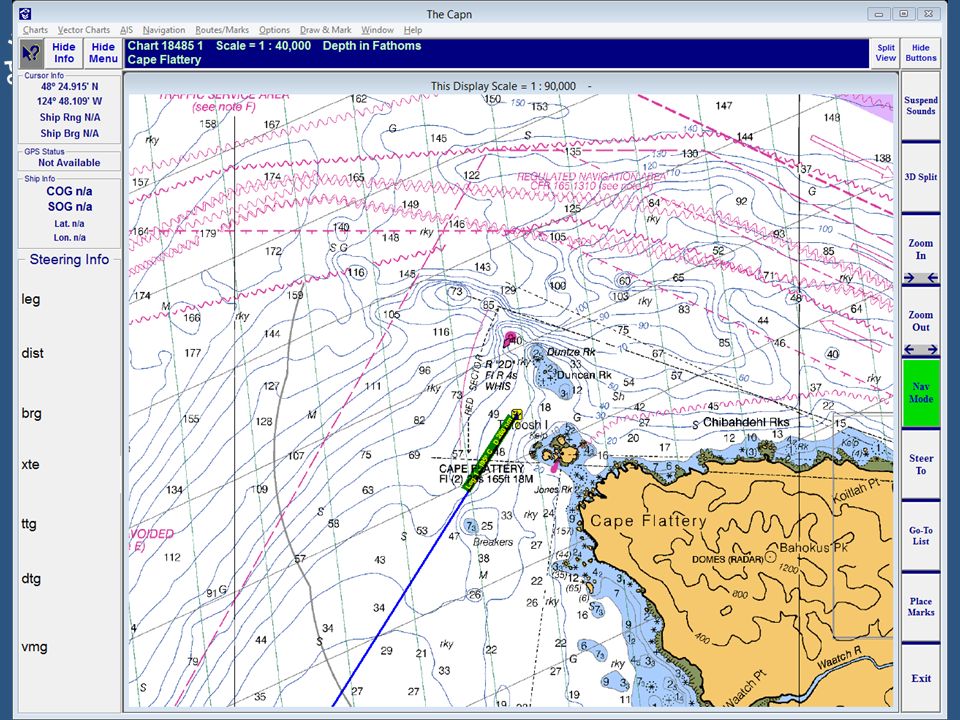This screenshot has width=960, height=720.
Task: Click the cursor longitude '124° 48.109' W'
Action: 69,102
